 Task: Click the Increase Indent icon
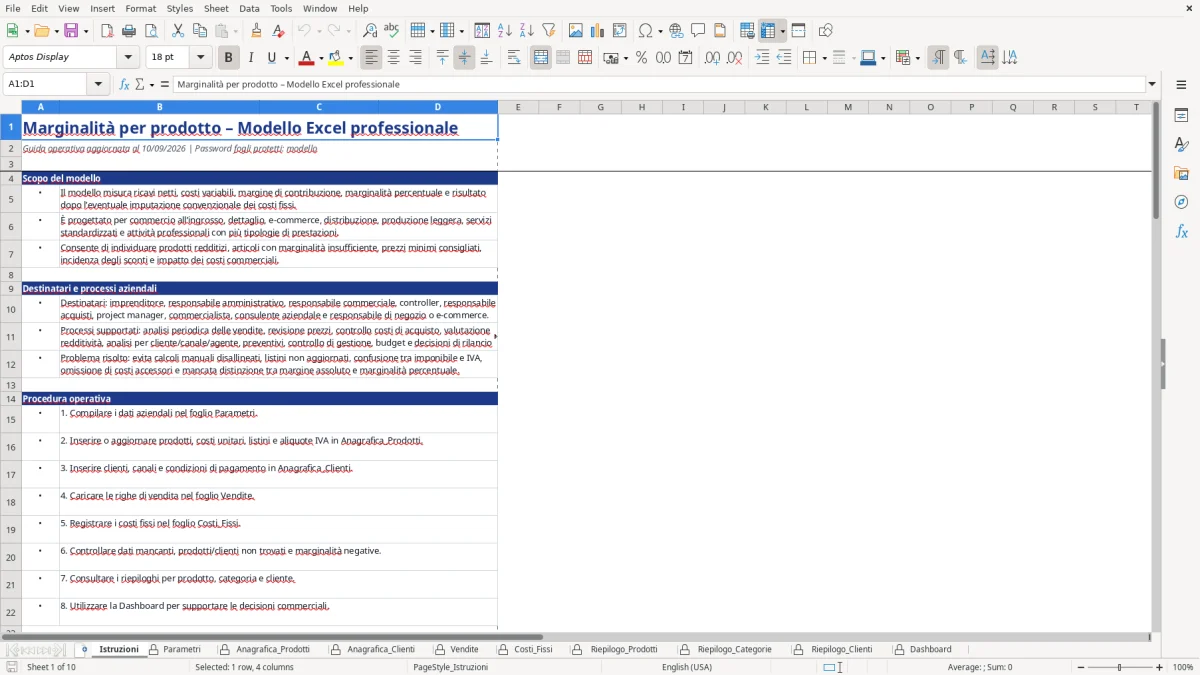762,58
